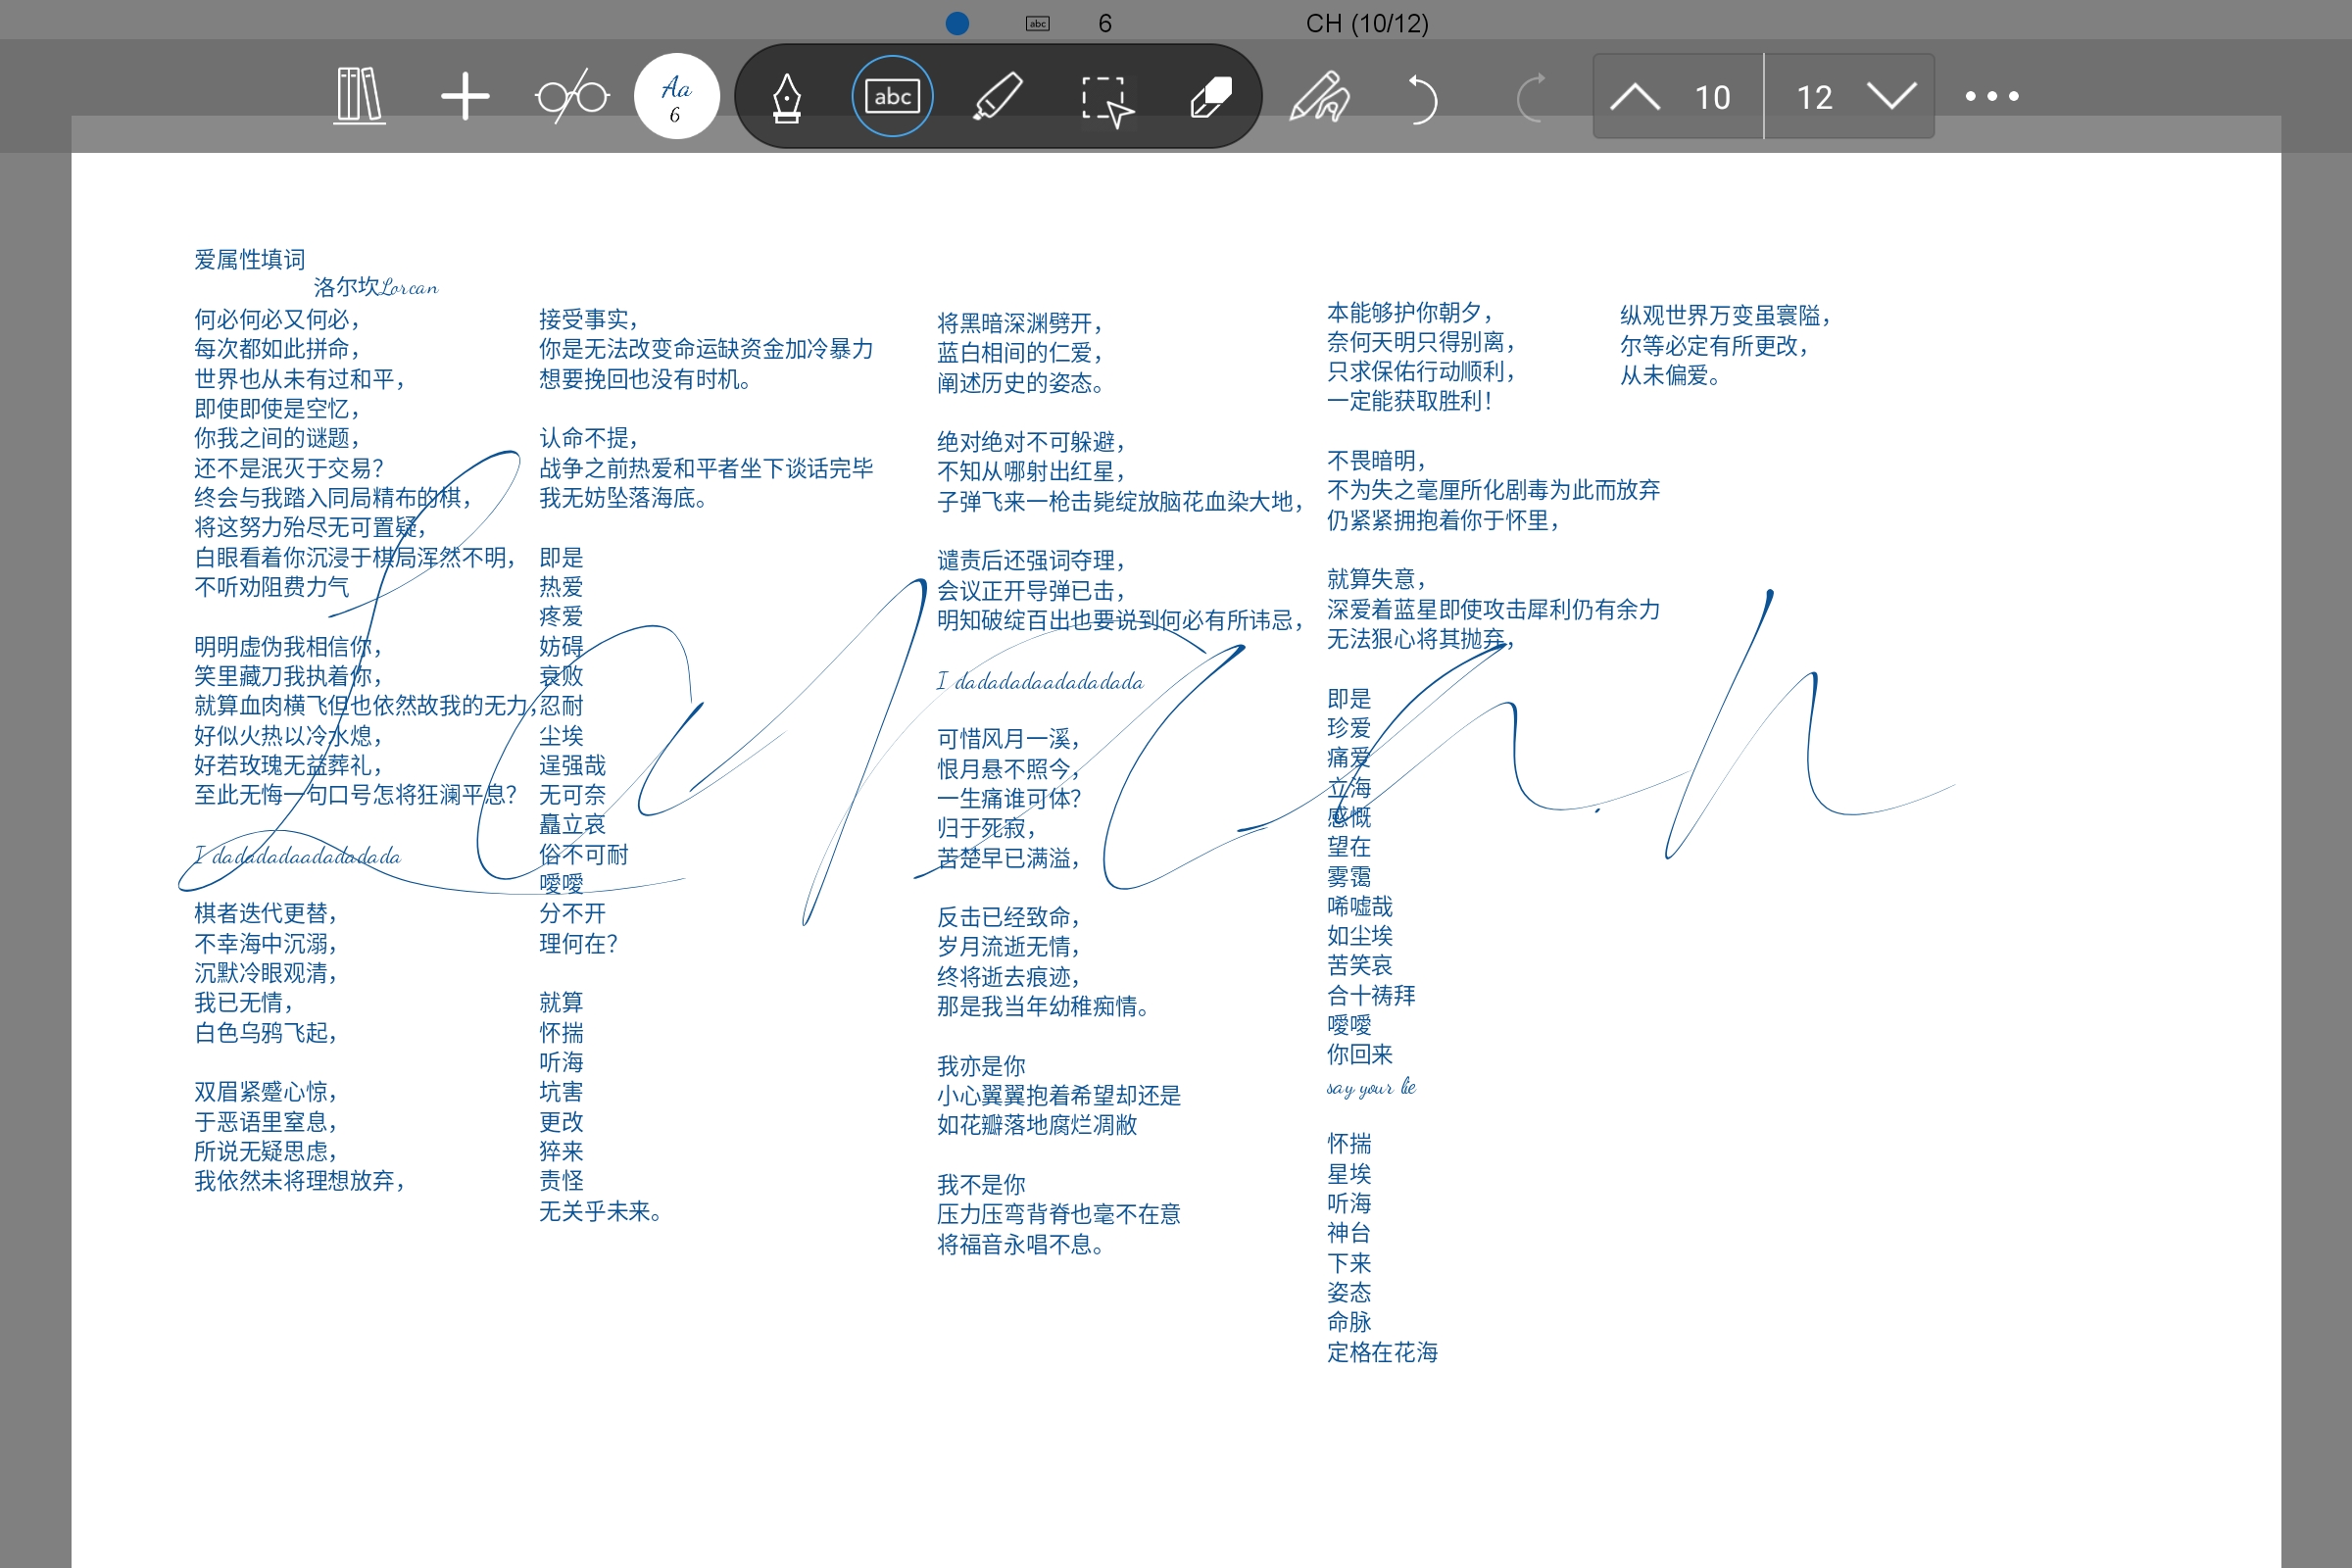Tap the blue color dot in the status bar
The image size is (2352, 1568).
coord(957,23)
